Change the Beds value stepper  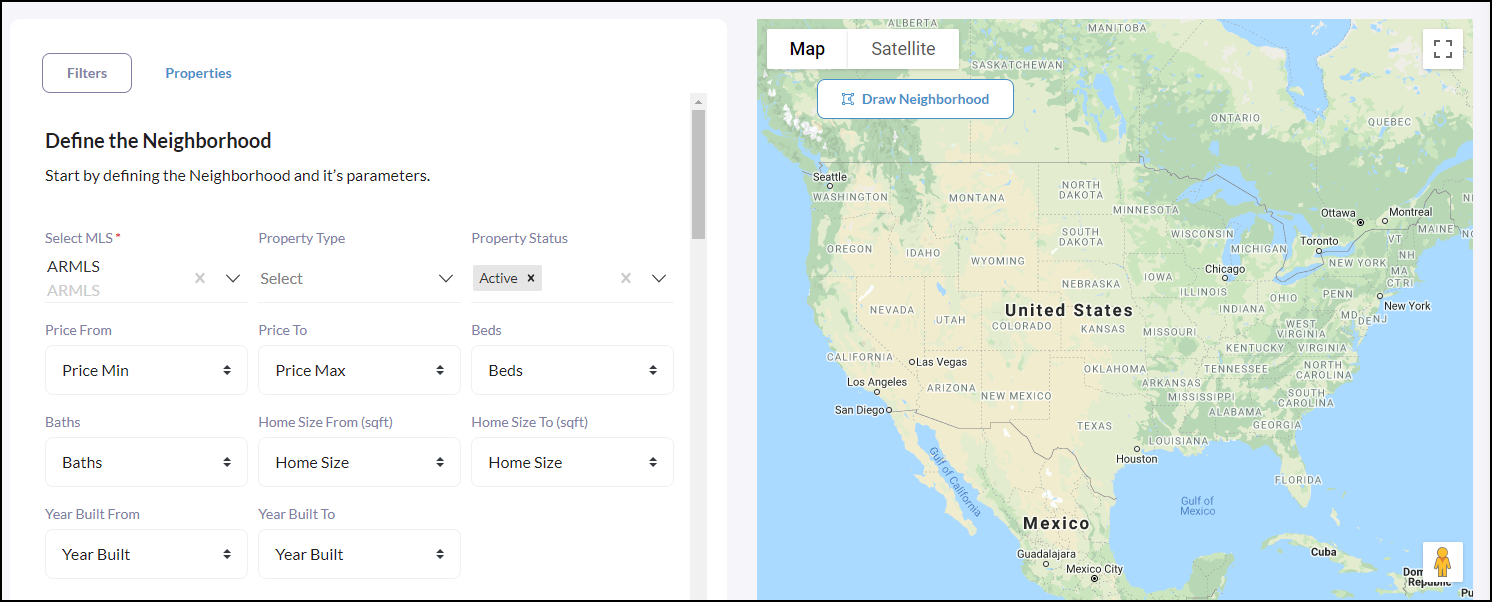click(x=652, y=370)
